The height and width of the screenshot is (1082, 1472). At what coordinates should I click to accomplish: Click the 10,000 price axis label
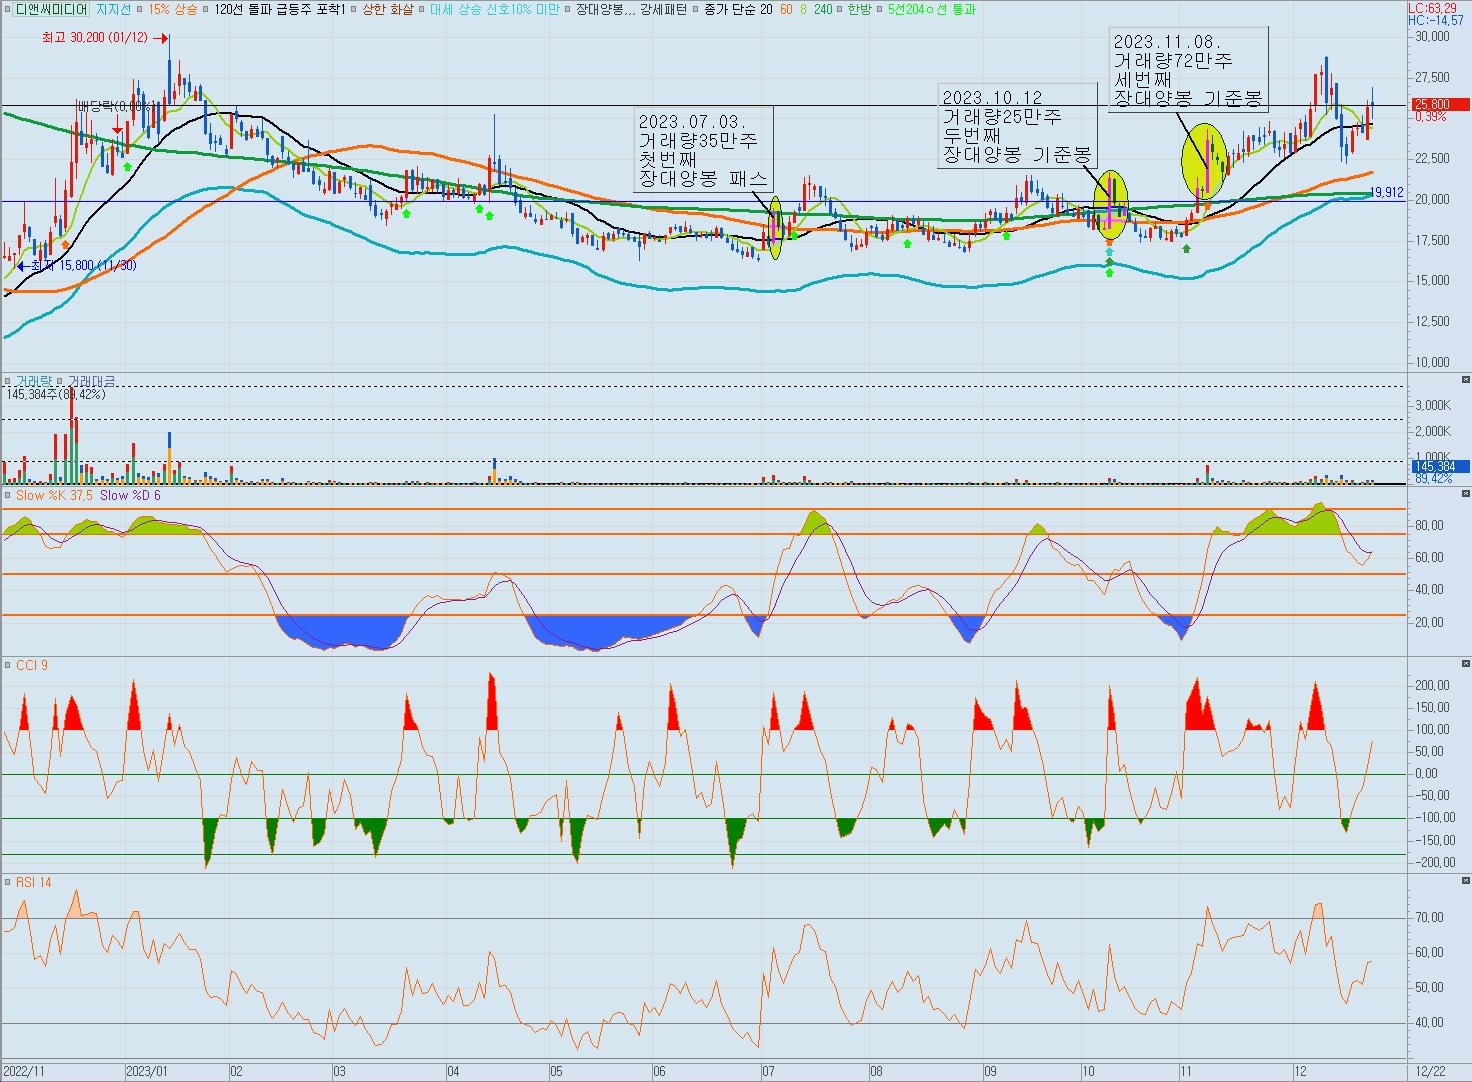[x=1433, y=362]
